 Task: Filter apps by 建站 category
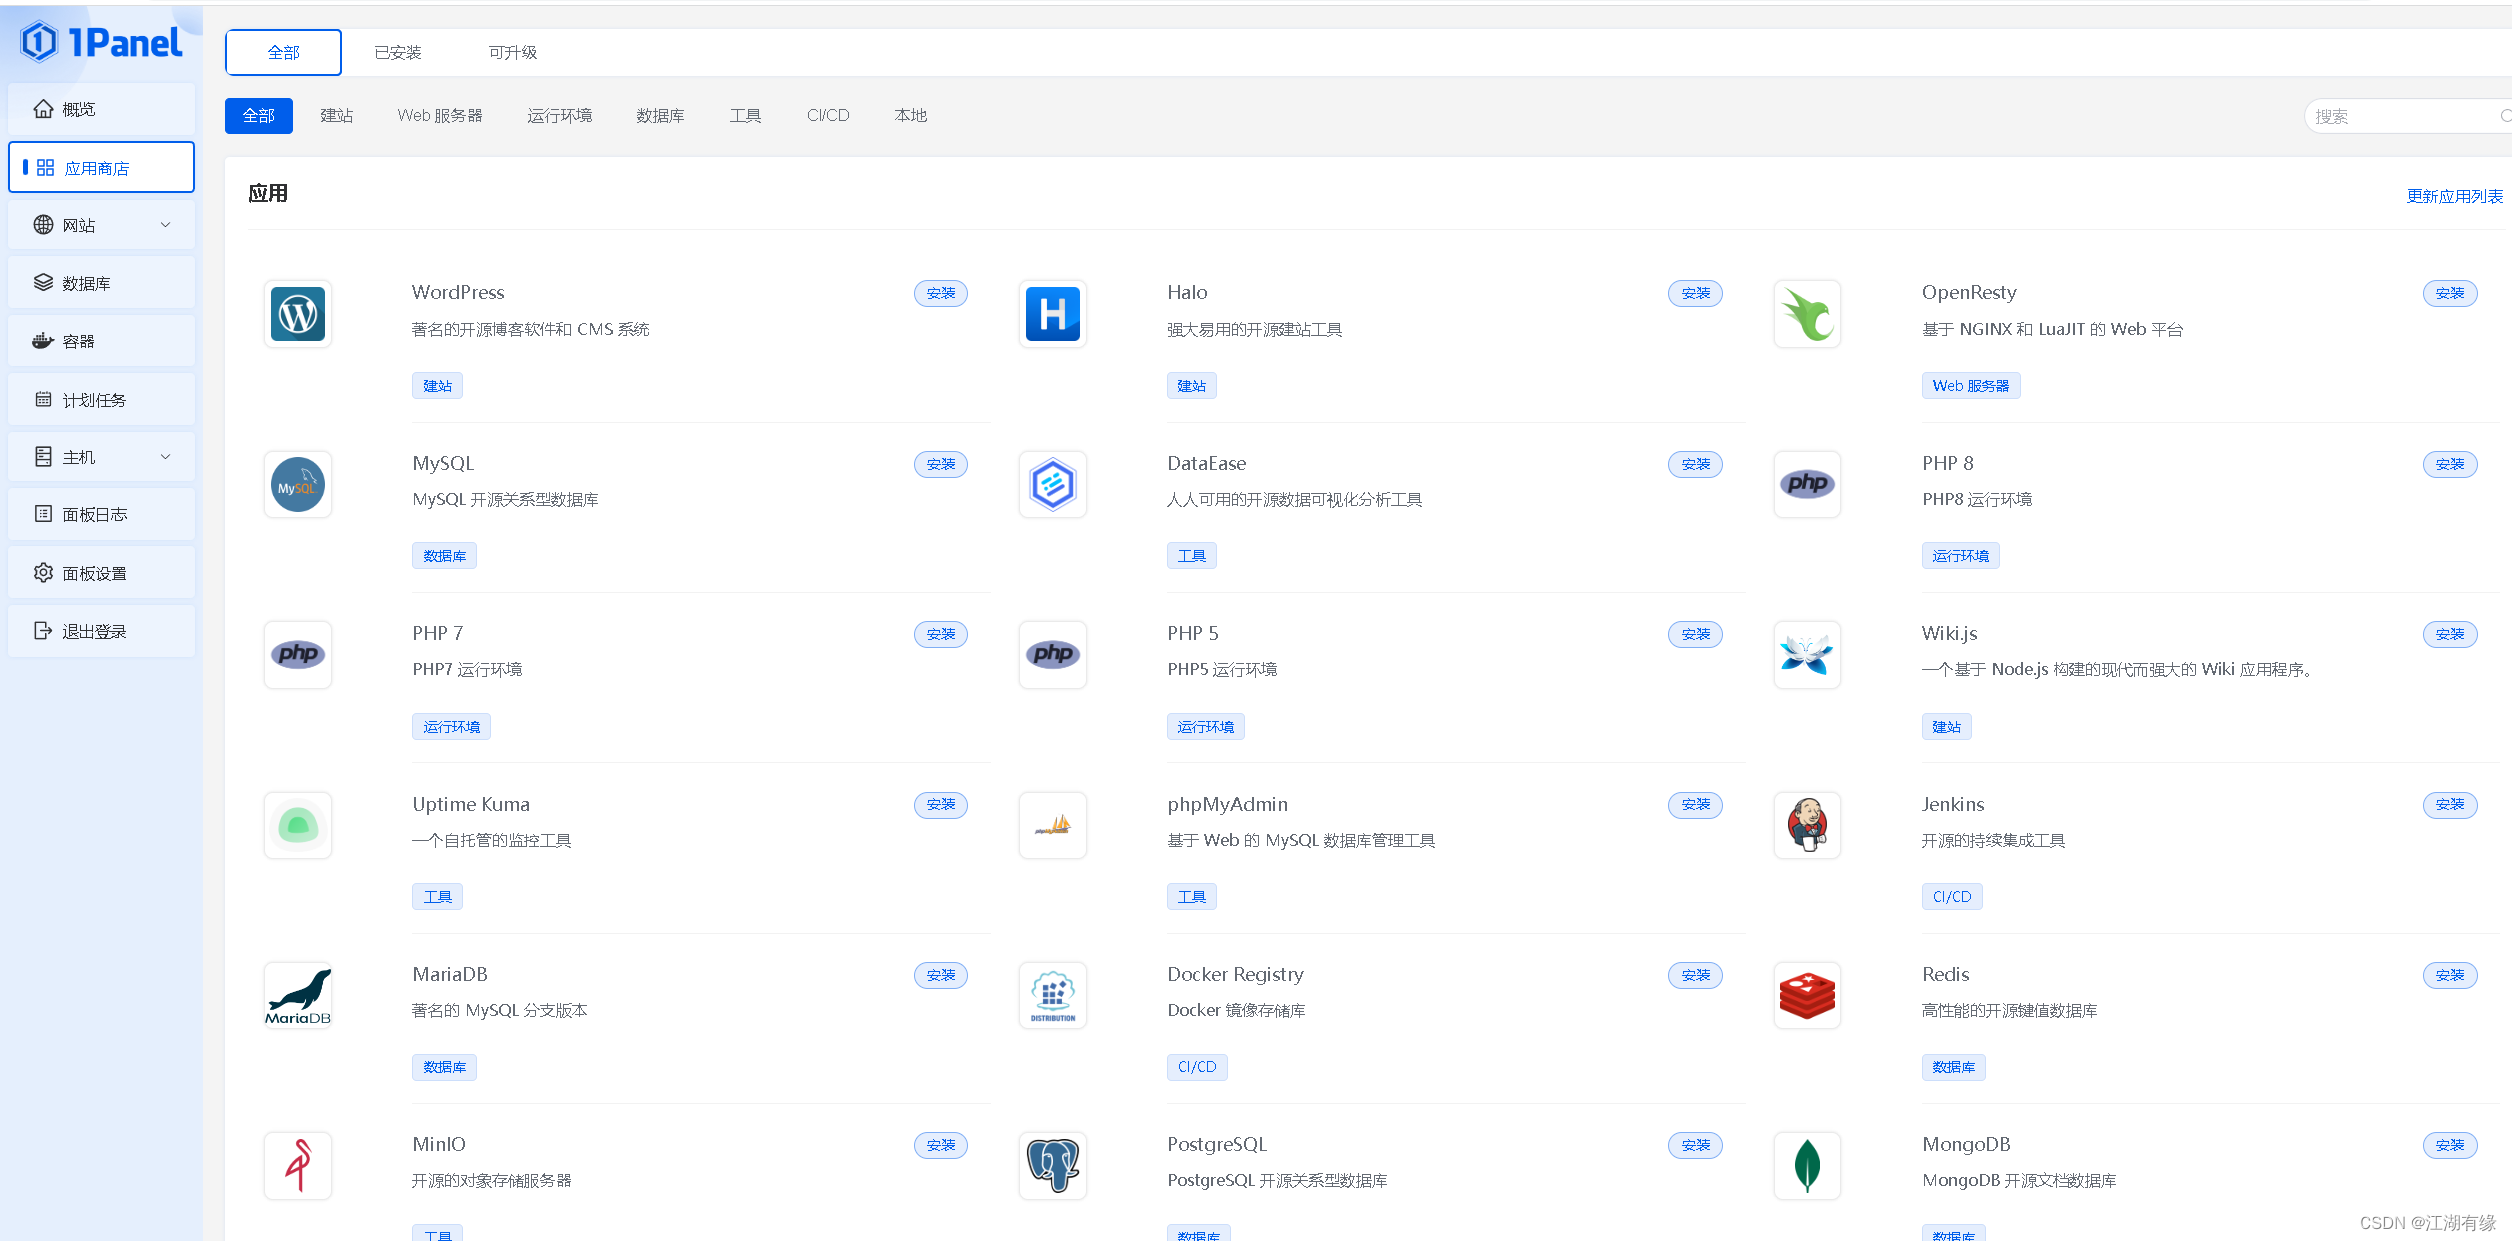(337, 116)
